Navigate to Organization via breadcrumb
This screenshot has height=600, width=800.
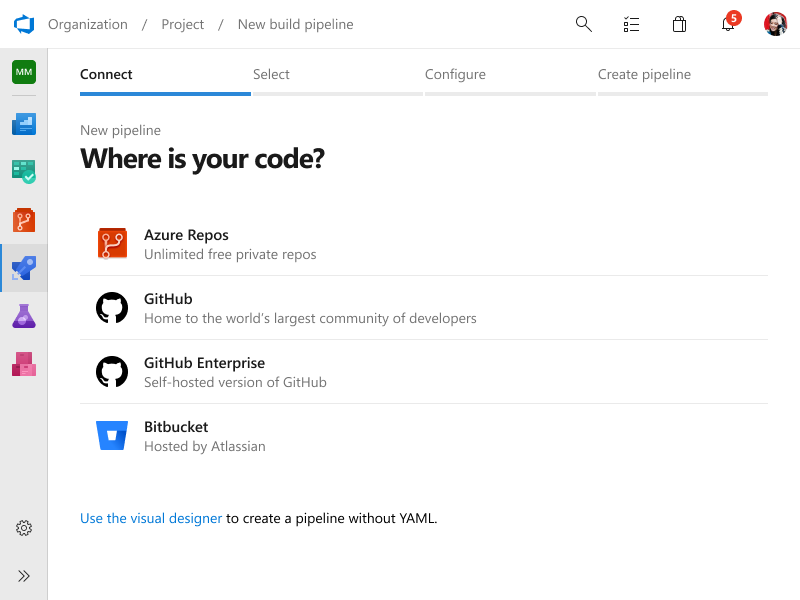pos(88,24)
